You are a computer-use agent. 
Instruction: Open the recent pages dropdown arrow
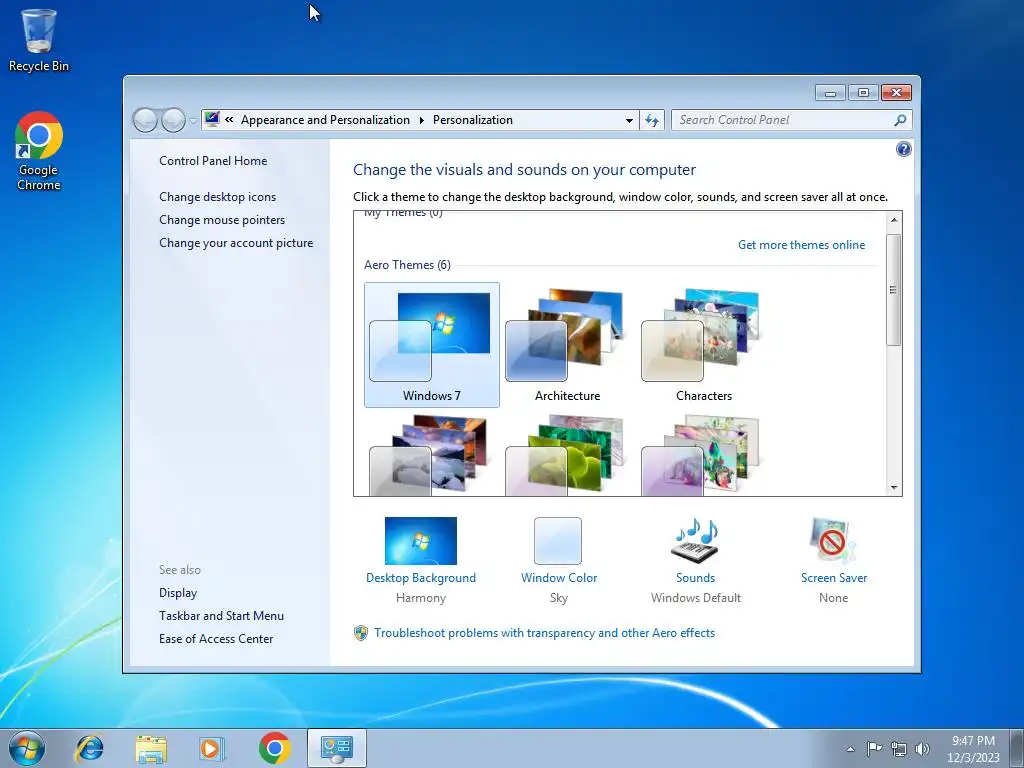(193, 121)
